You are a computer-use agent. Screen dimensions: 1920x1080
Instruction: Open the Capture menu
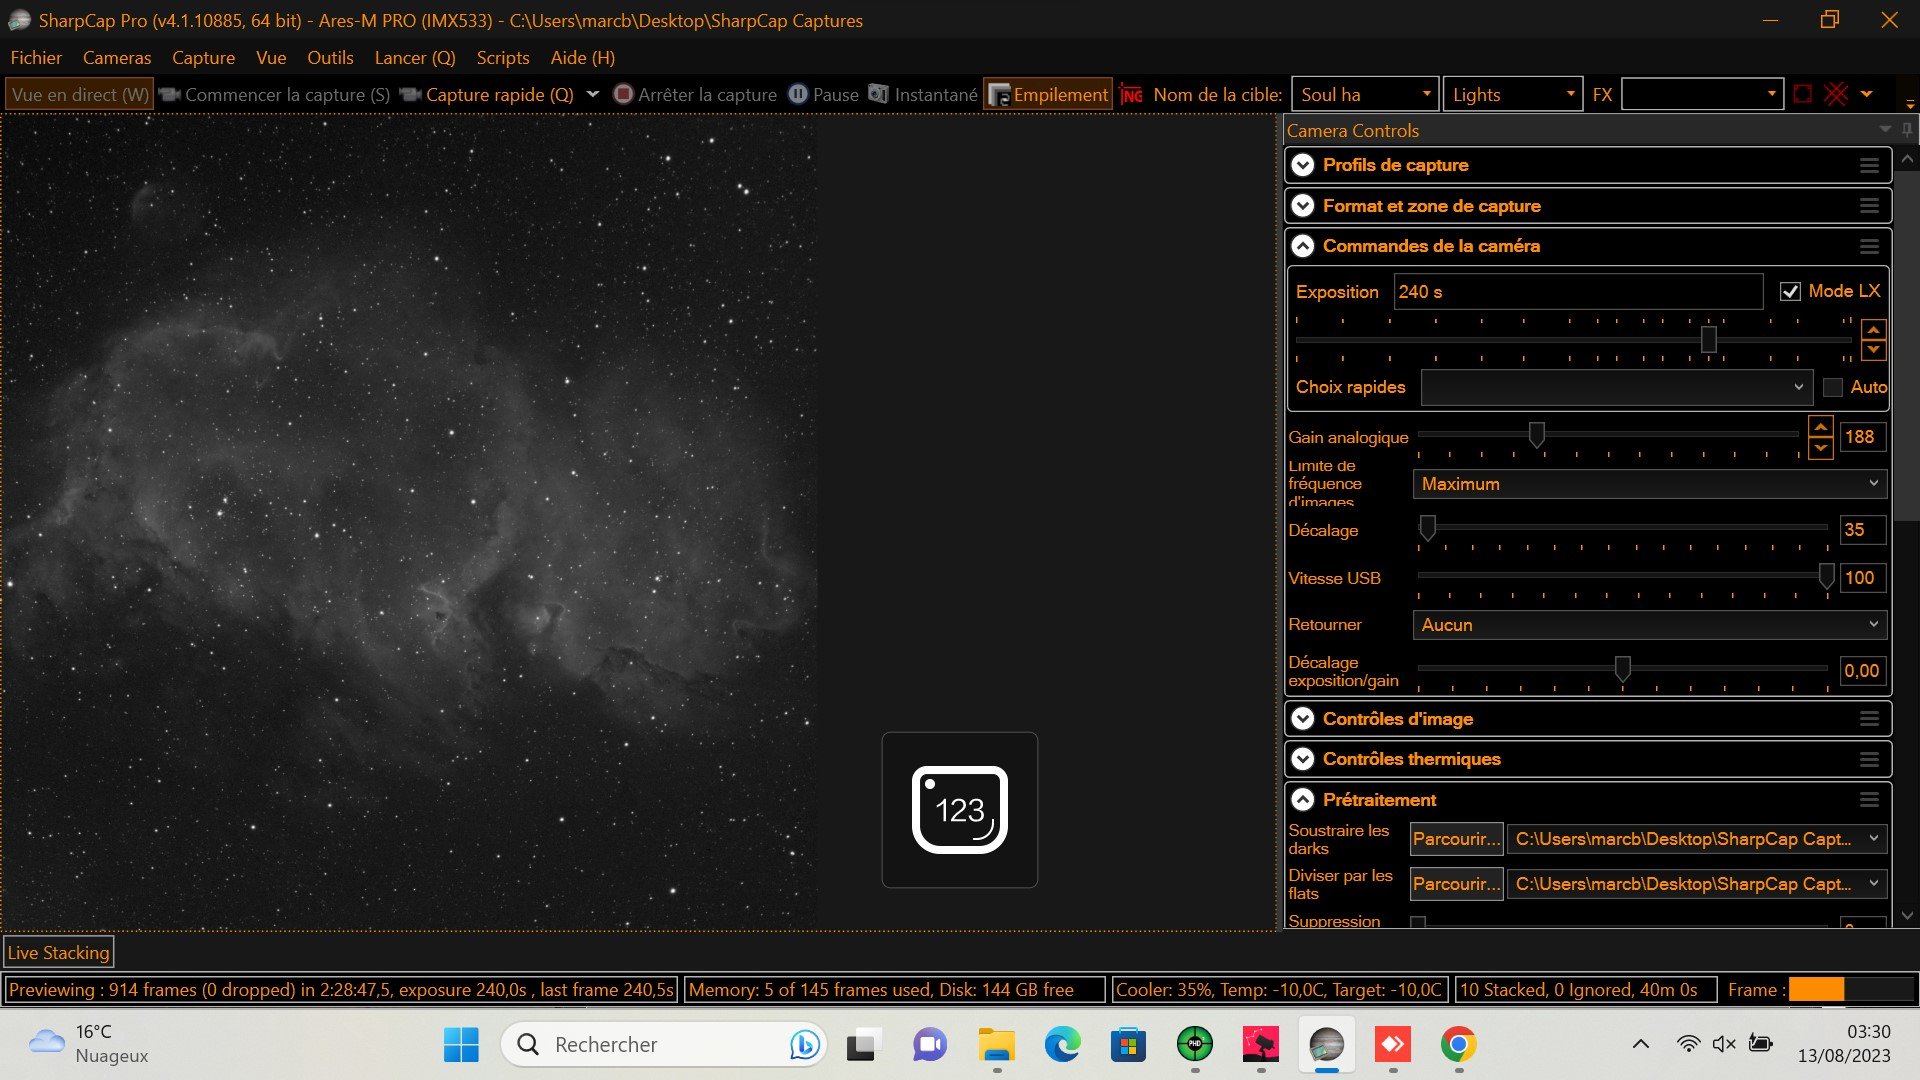point(203,58)
